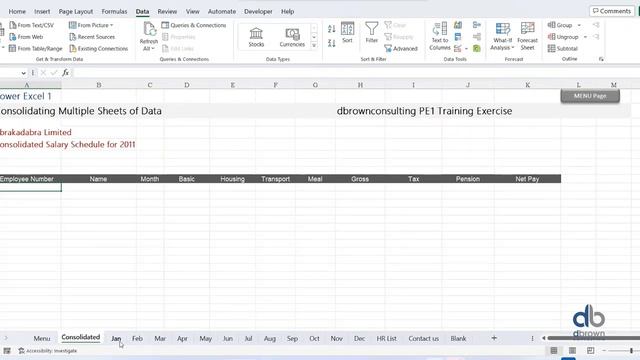Expand the Data Types gallery
Image resolution: width=640 pixels, height=360 pixels.
tap(314, 45)
